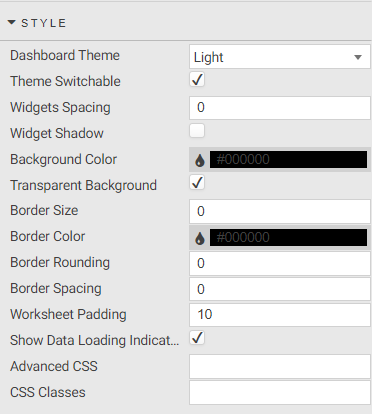Toggle Show Data Loading Indicator checkbox
This screenshot has height=414, width=372.
tap(197, 338)
